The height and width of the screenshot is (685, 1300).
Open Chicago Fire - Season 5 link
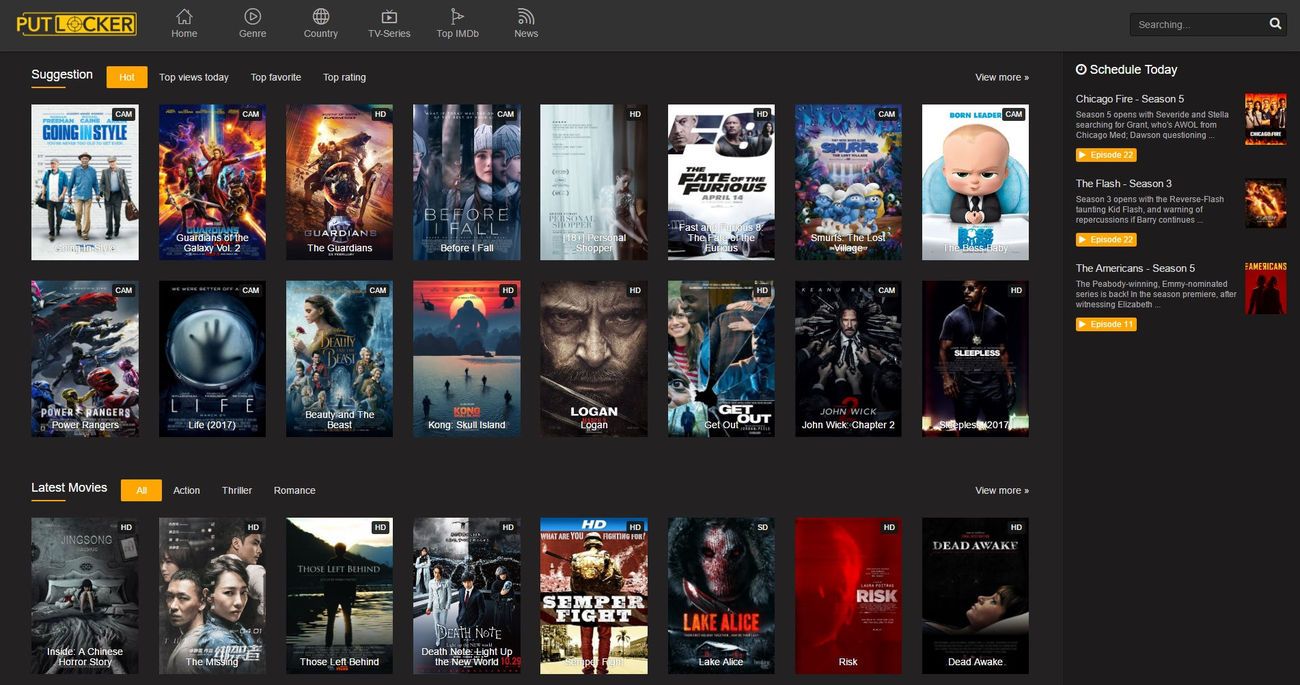(x=1130, y=99)
